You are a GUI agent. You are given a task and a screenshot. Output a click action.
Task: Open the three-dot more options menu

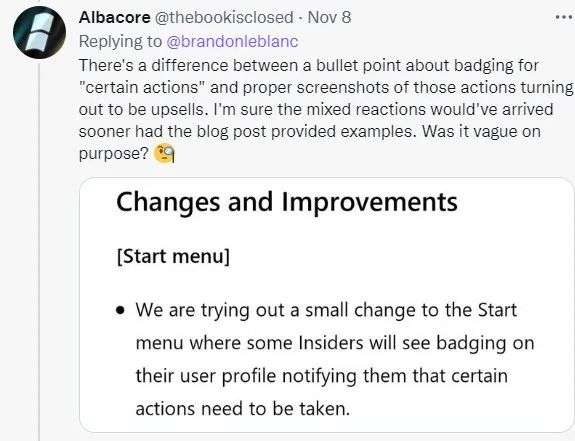564,17
